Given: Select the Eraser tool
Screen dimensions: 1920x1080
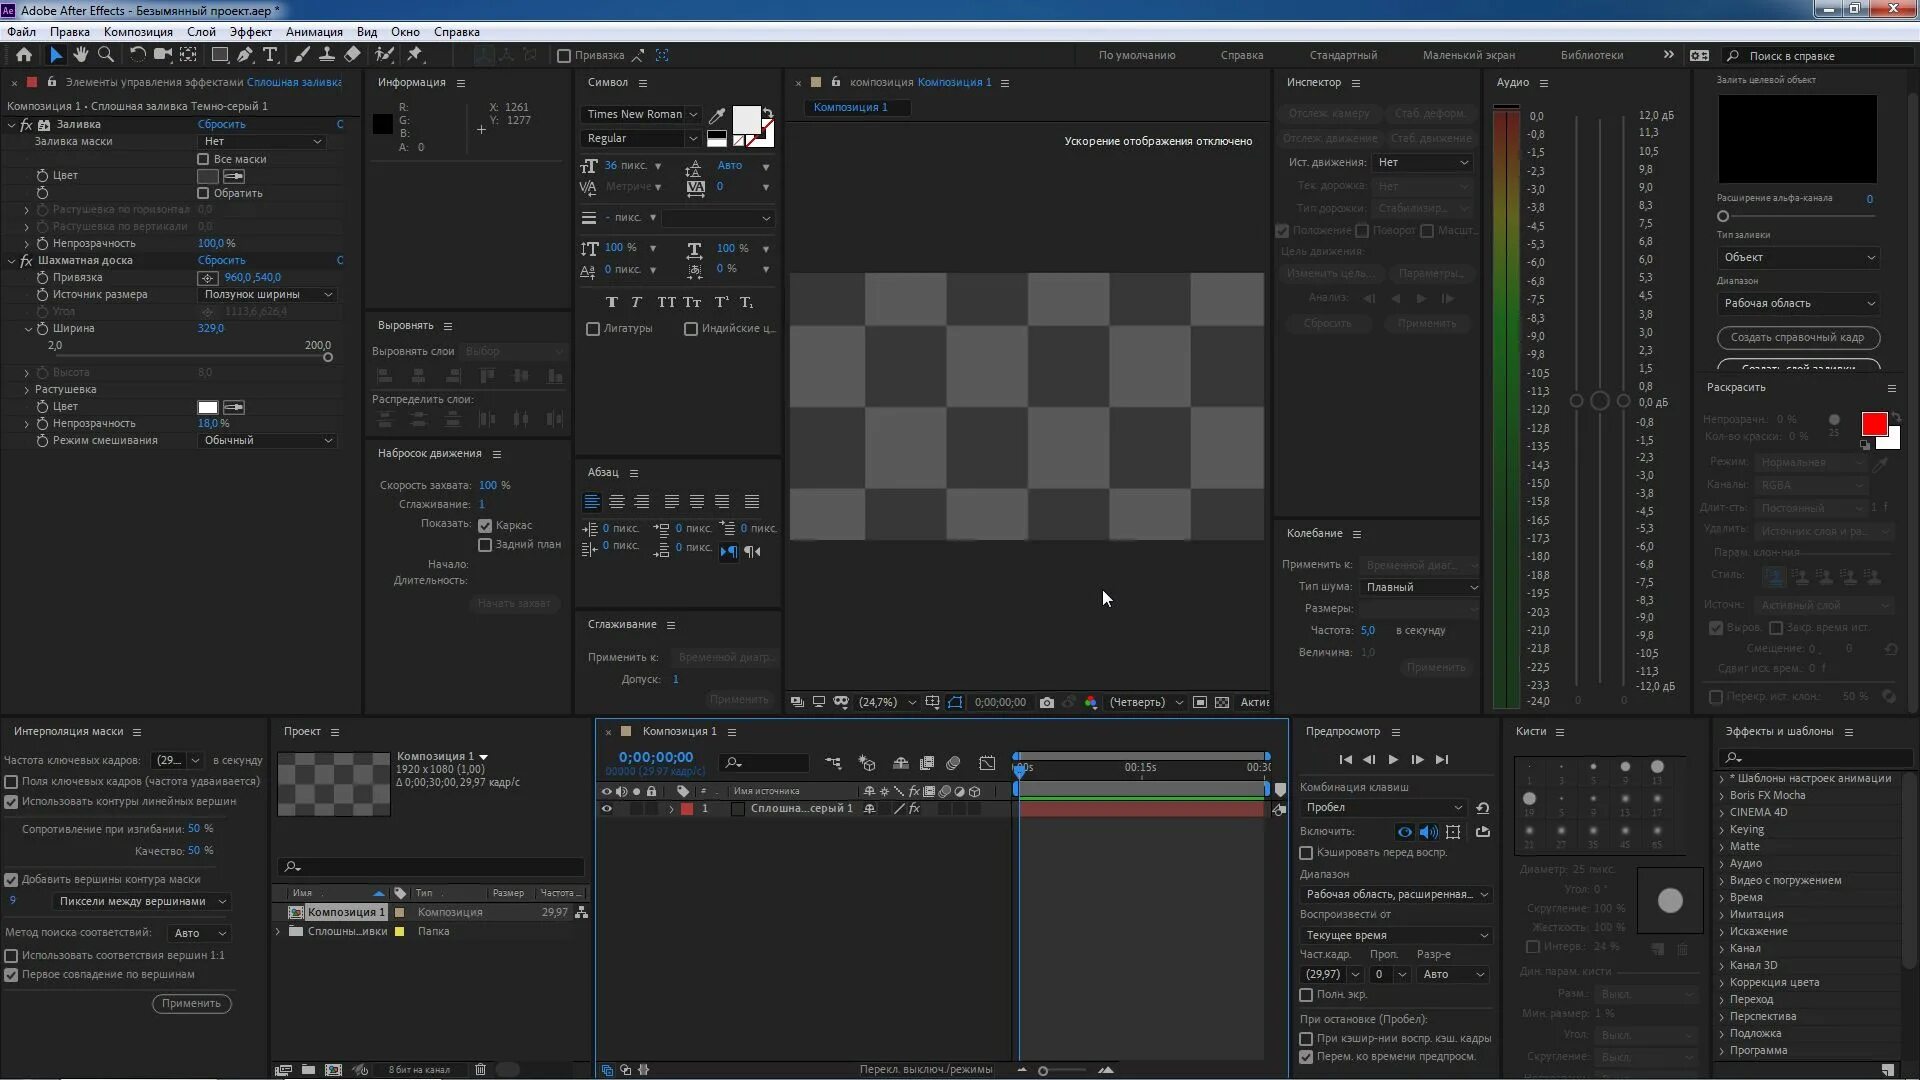Looking at the screenshot, I should 352,55.
